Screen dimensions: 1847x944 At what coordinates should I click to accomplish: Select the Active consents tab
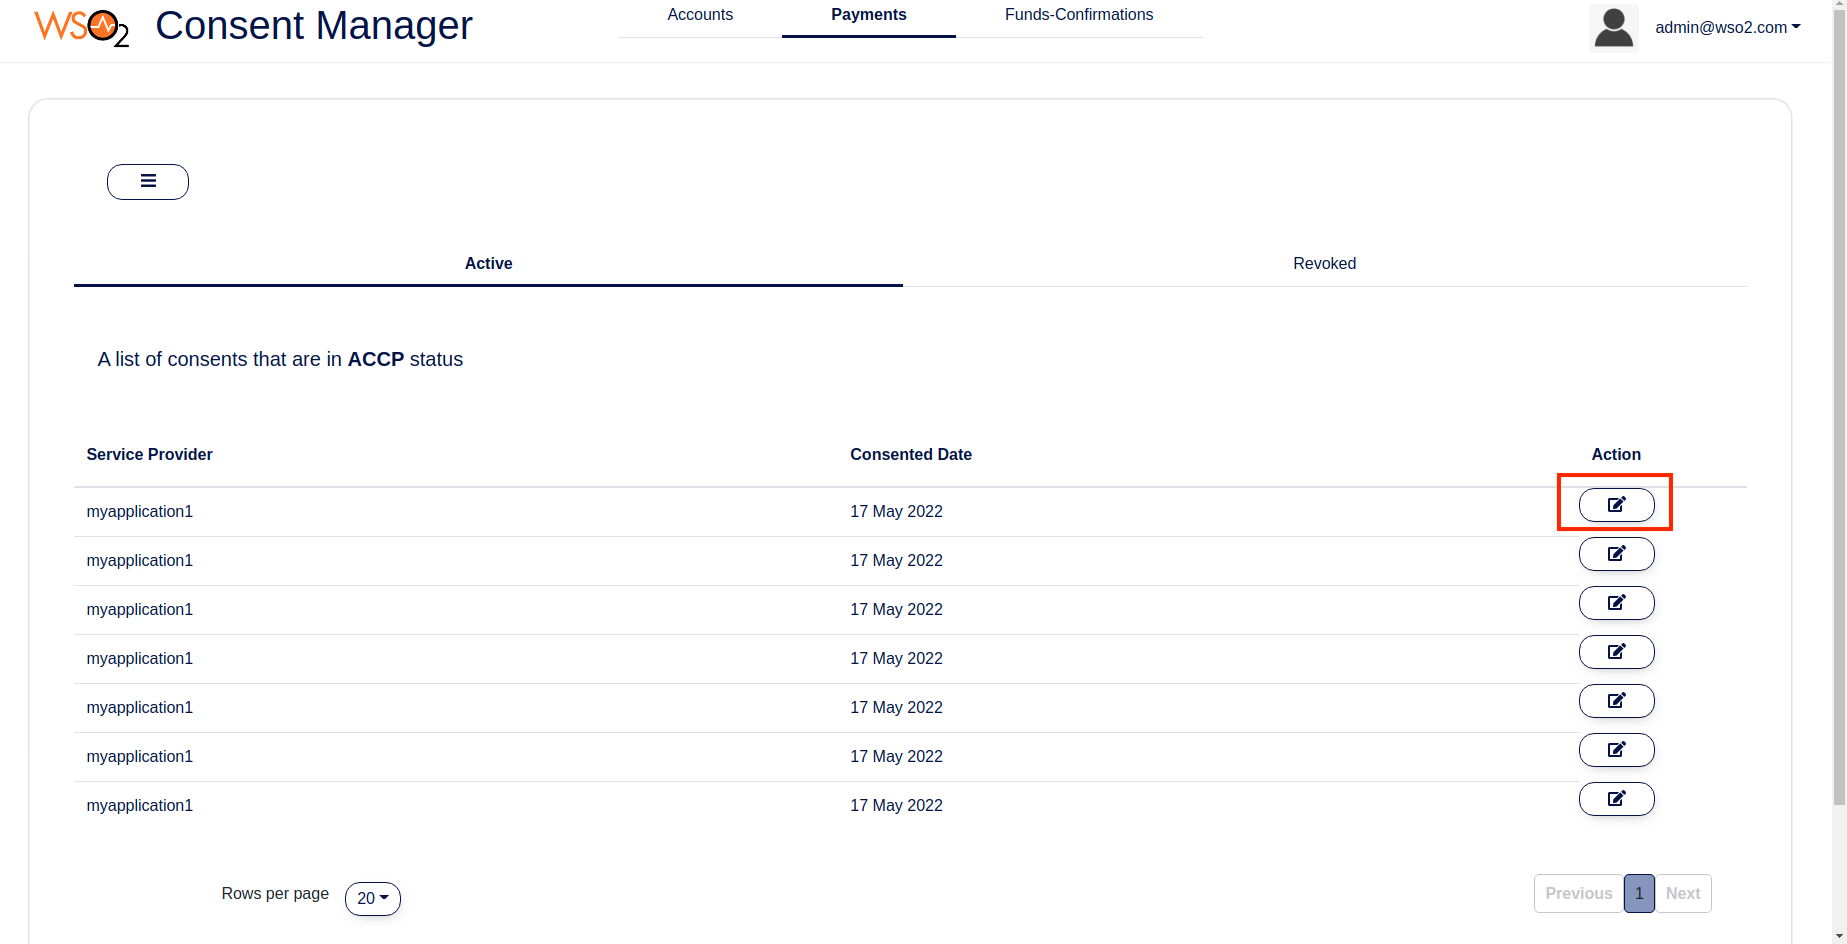click(x=488, y=264)
